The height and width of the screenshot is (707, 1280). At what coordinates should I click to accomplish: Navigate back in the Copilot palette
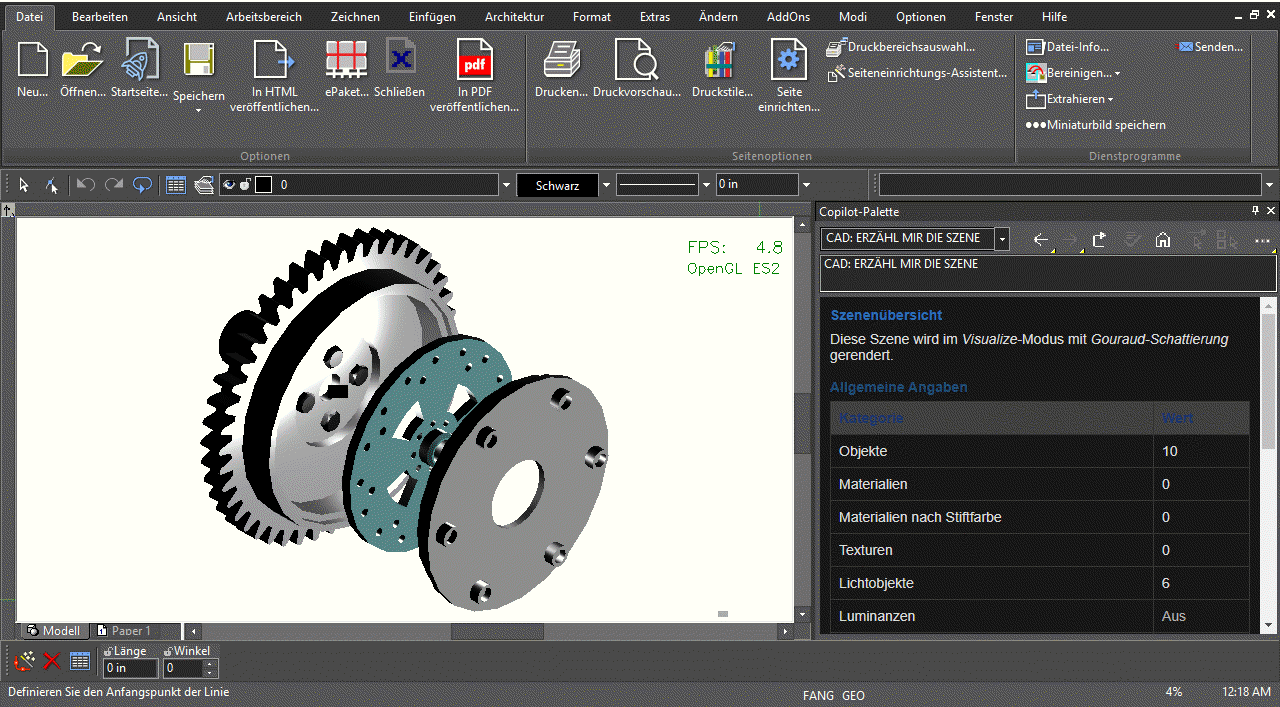[x=1041, y=240]
